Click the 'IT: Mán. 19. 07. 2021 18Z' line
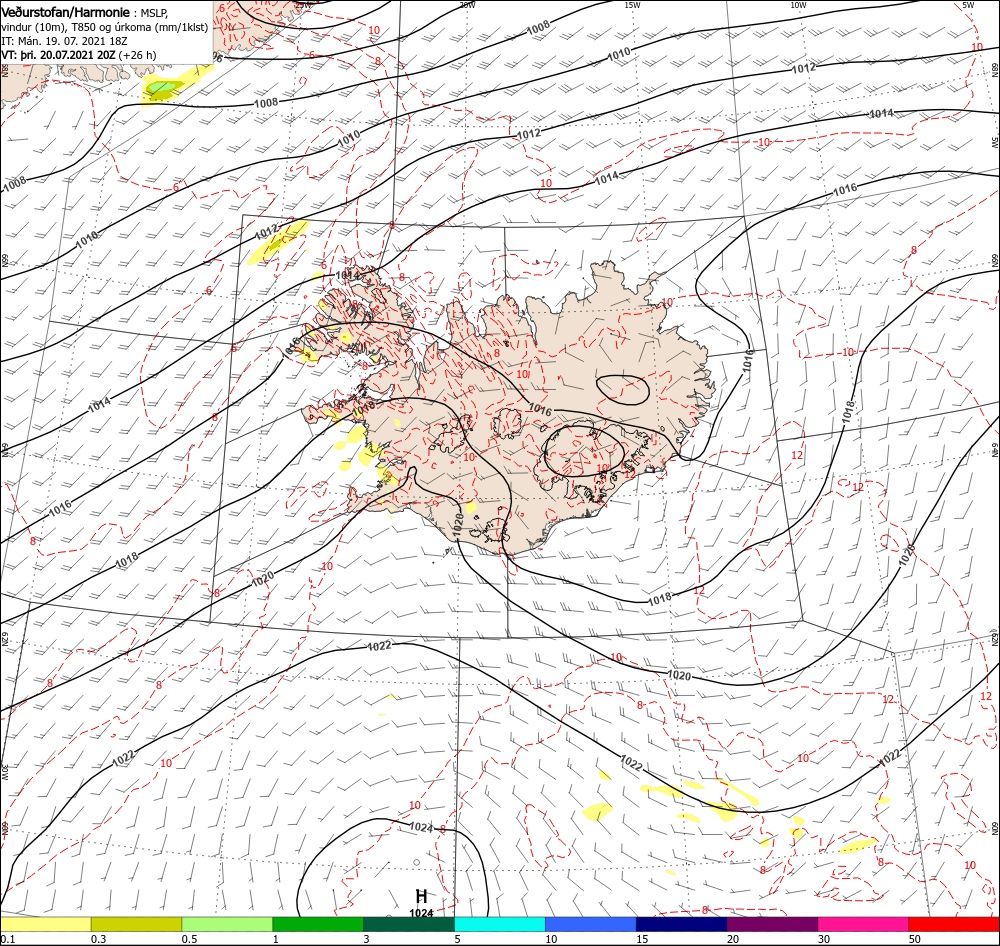This screenshot has width=1000, height=946. point(64,41)
